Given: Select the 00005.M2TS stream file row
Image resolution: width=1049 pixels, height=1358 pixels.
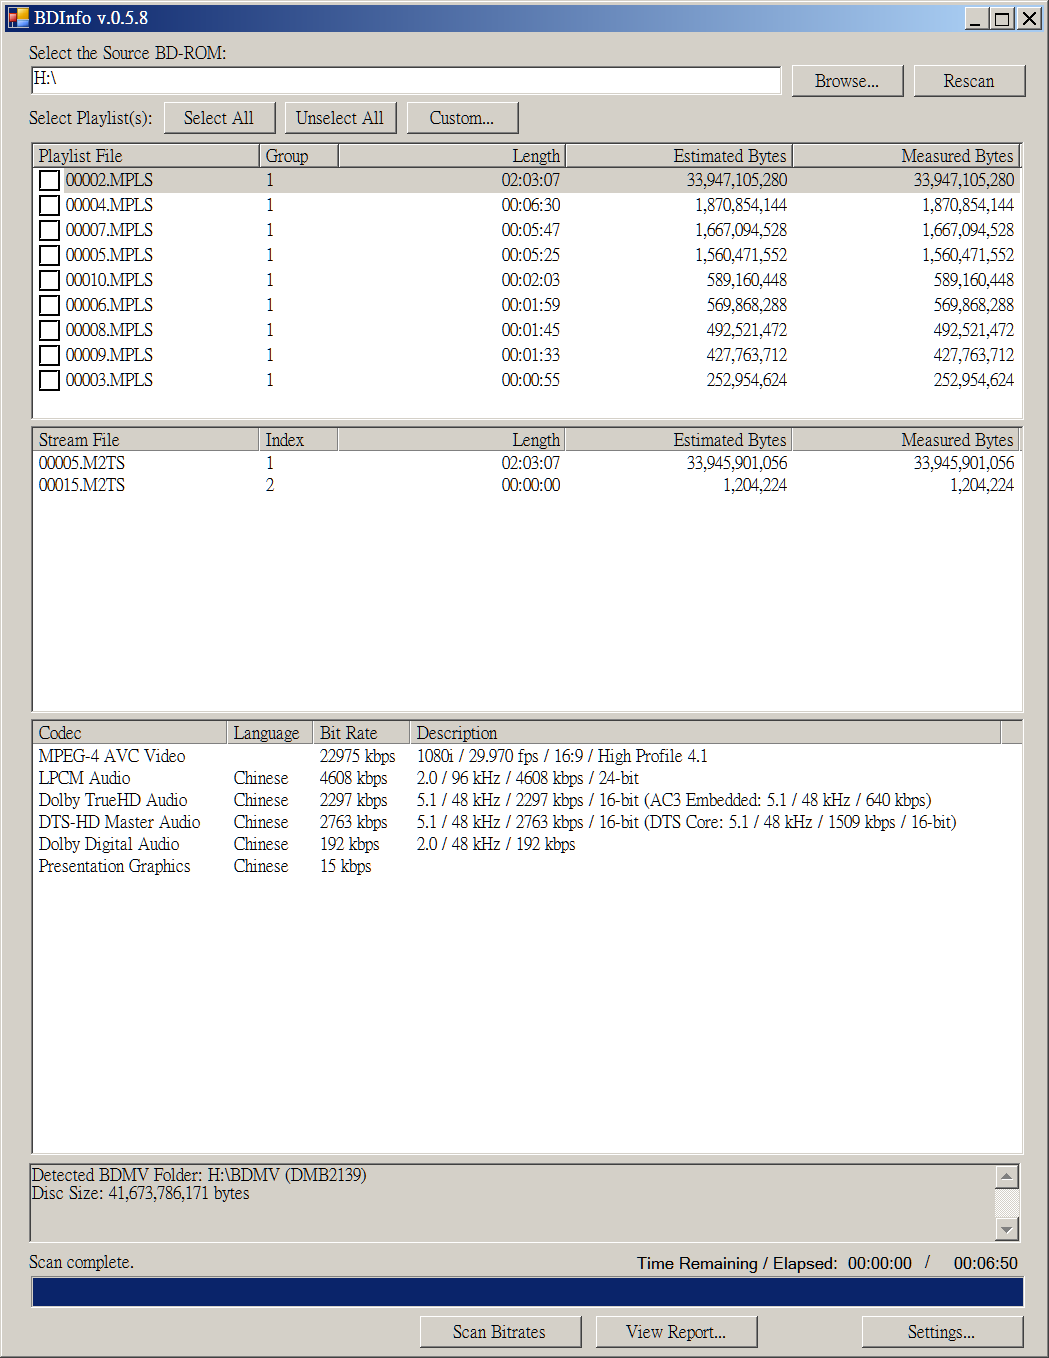Looking at the screenshot, I should pos(527,463).
